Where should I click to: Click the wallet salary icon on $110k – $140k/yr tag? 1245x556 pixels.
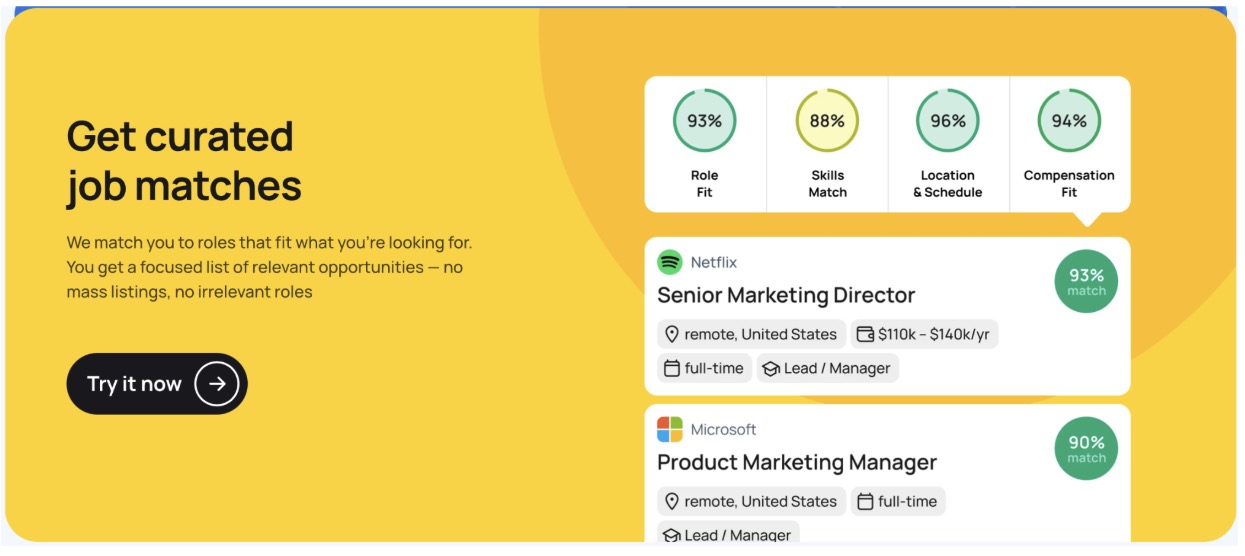(866, 335)
